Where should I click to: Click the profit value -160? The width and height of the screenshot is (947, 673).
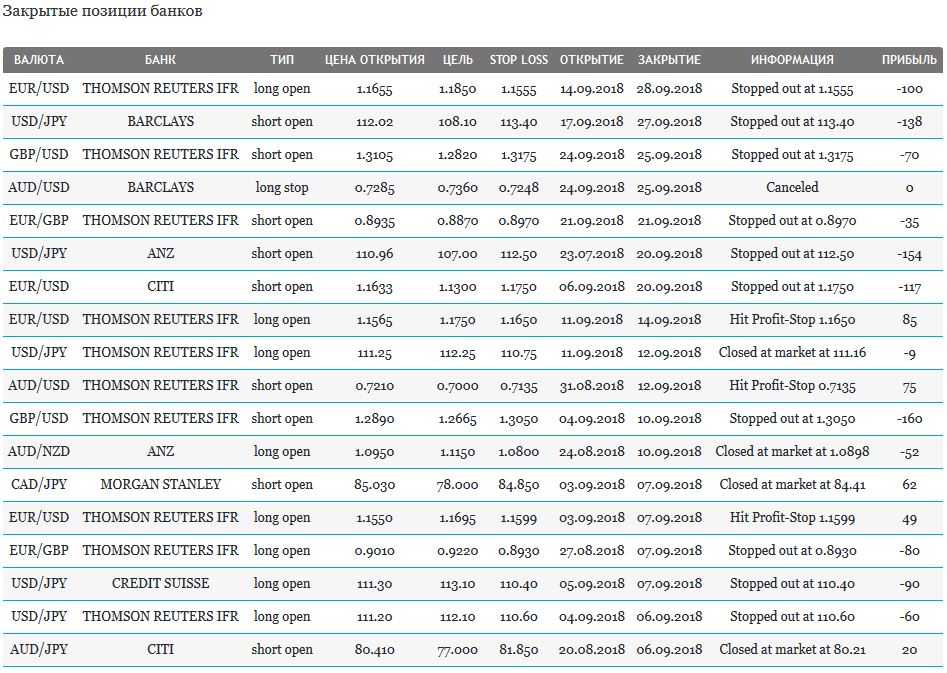[x=909, y=419]
